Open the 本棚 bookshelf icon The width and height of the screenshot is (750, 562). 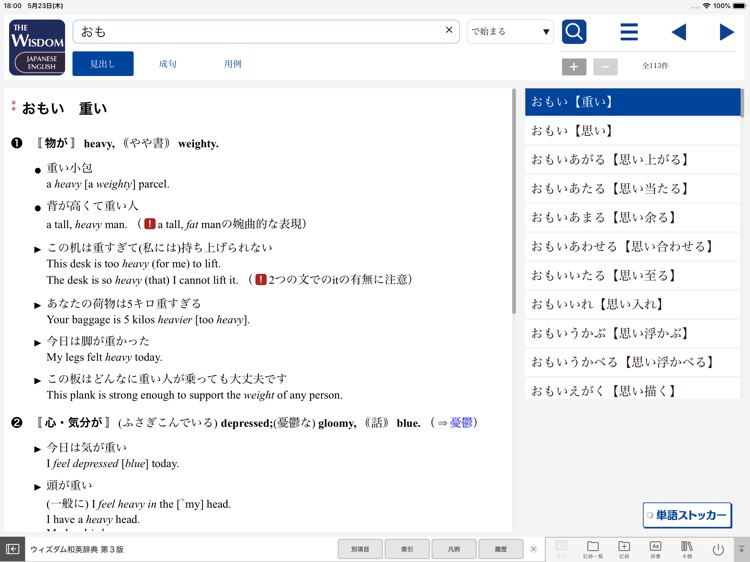(687, 549)
